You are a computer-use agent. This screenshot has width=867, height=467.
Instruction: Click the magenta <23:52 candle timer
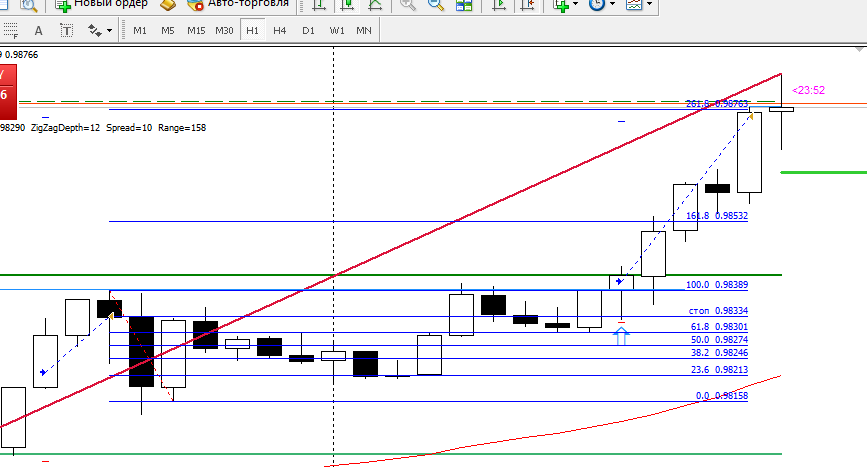(x=808, y=90)
